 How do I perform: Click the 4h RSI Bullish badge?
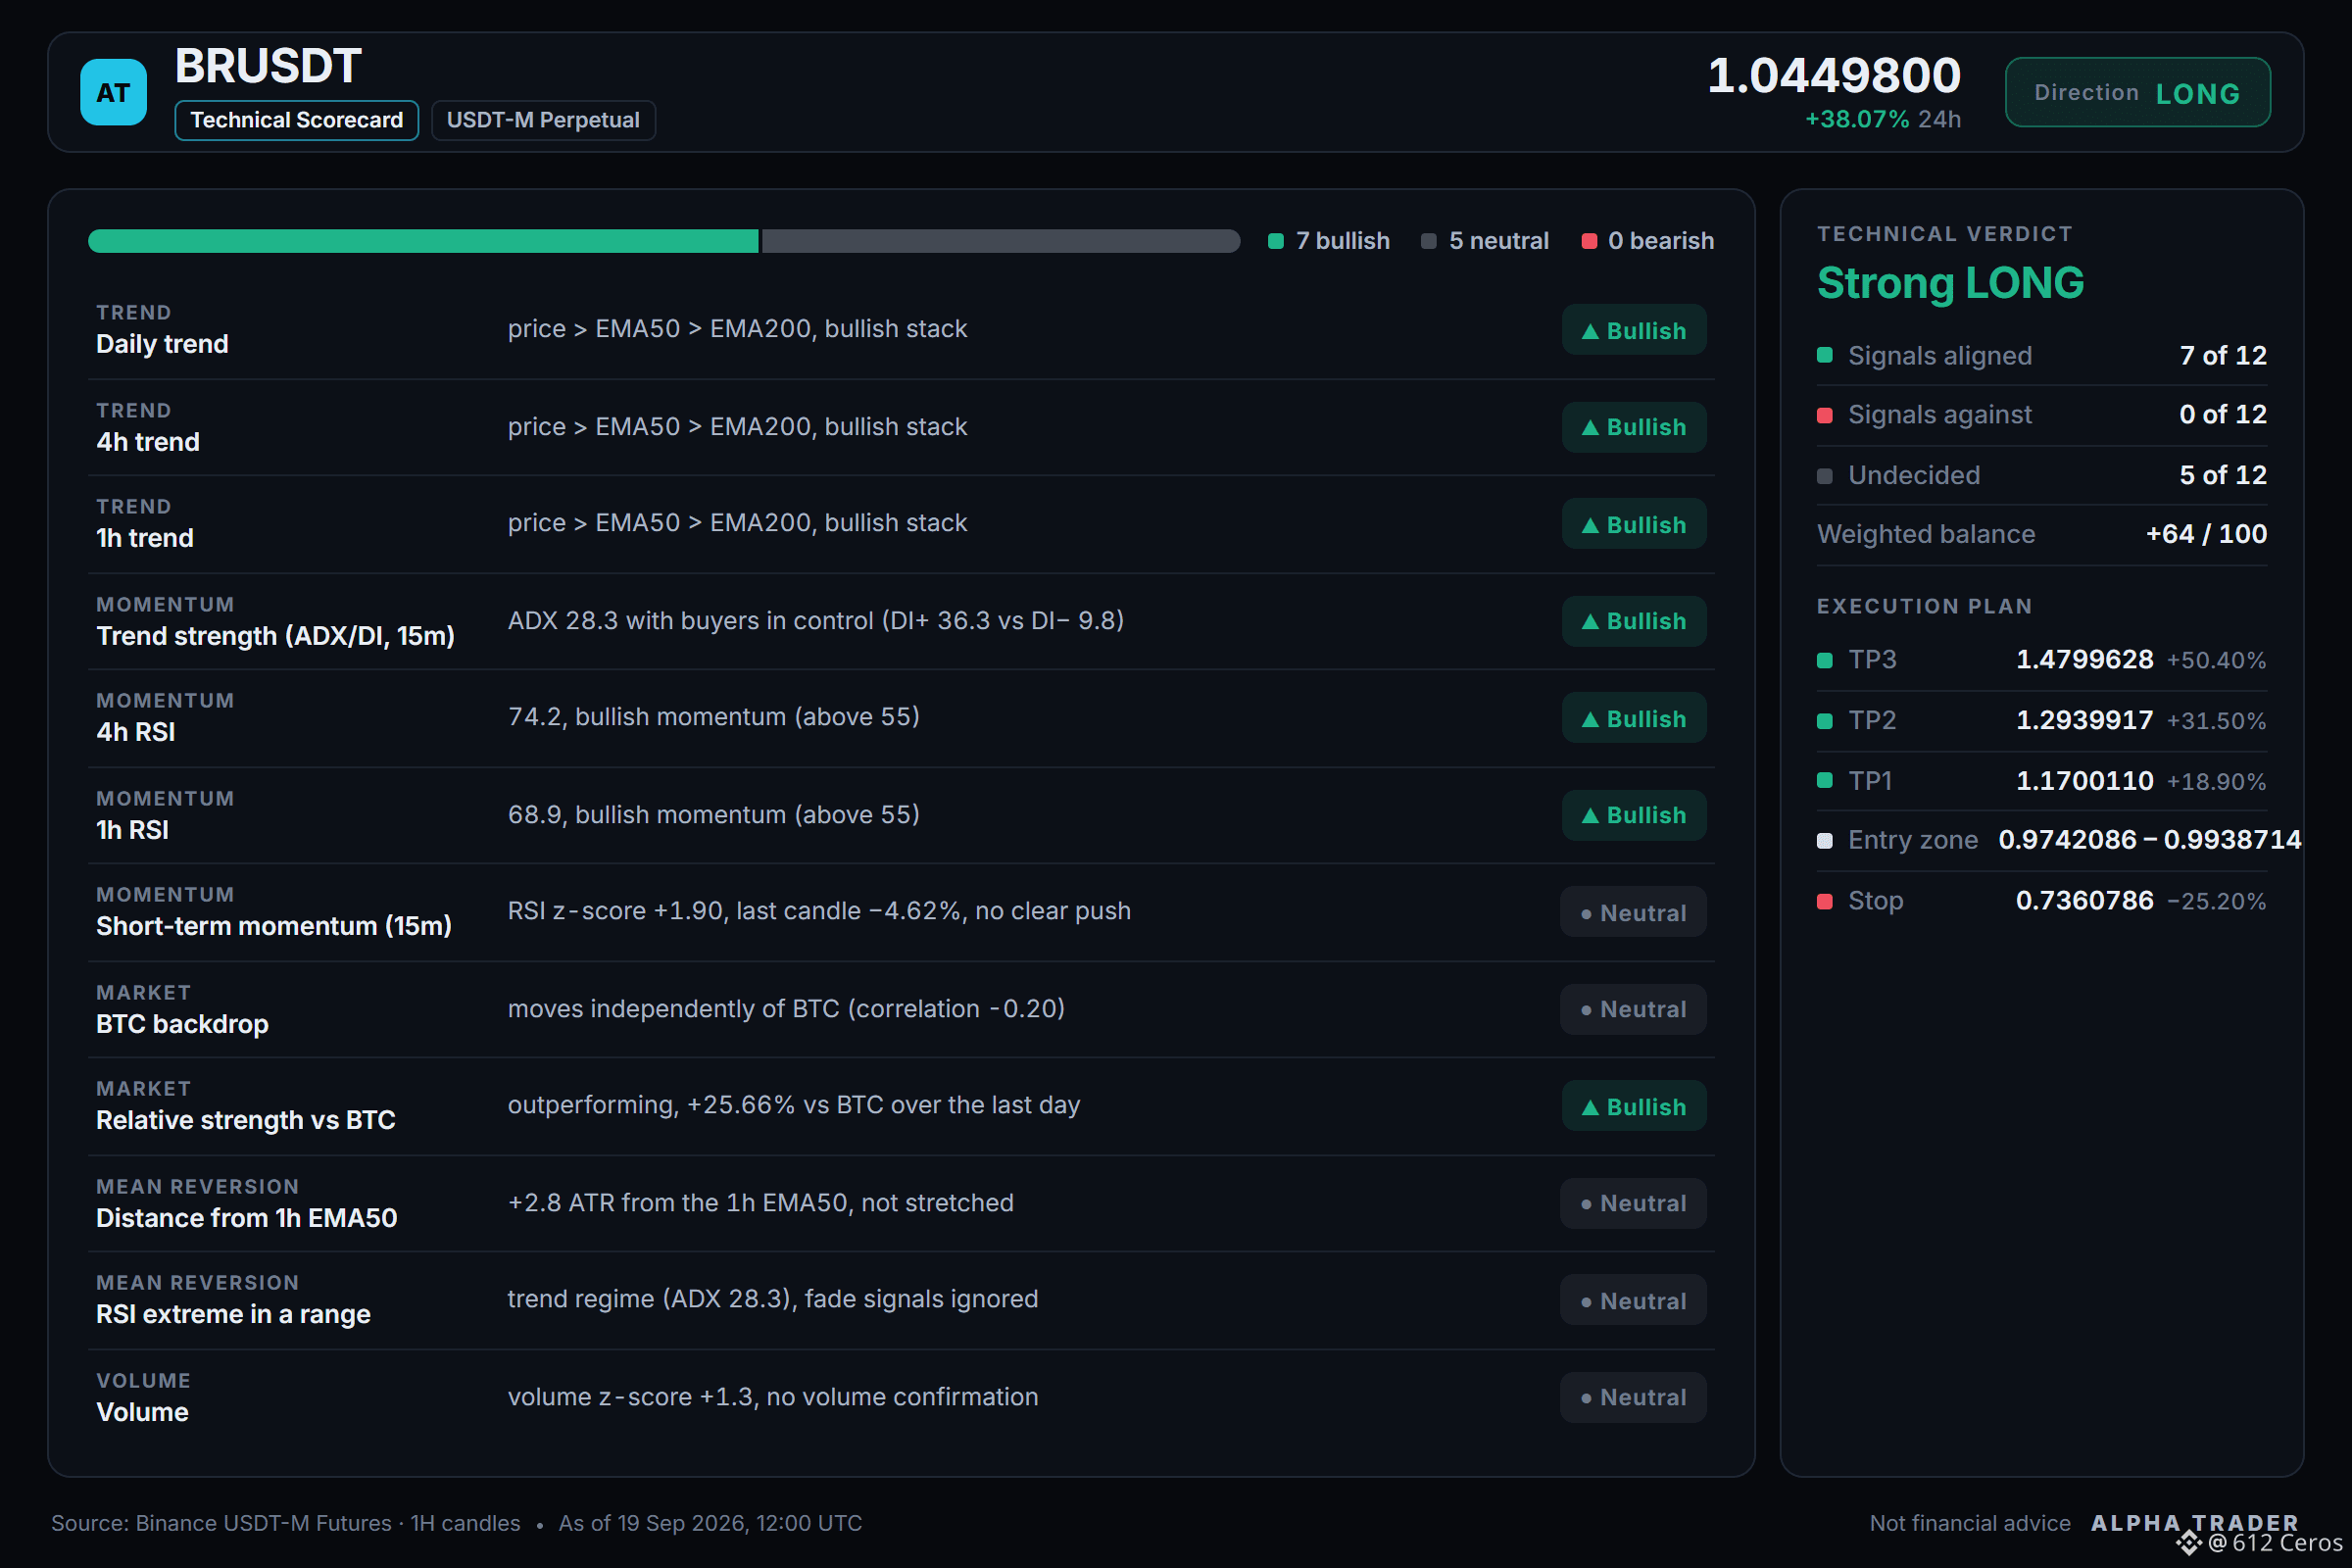point(1633,718)
